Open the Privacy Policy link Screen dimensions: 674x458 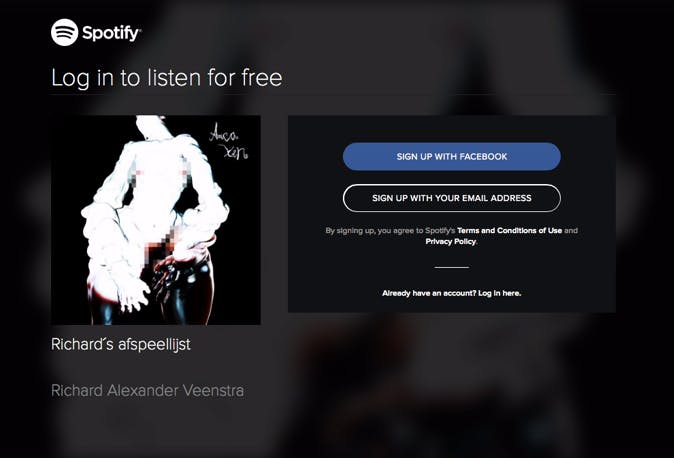450,242
